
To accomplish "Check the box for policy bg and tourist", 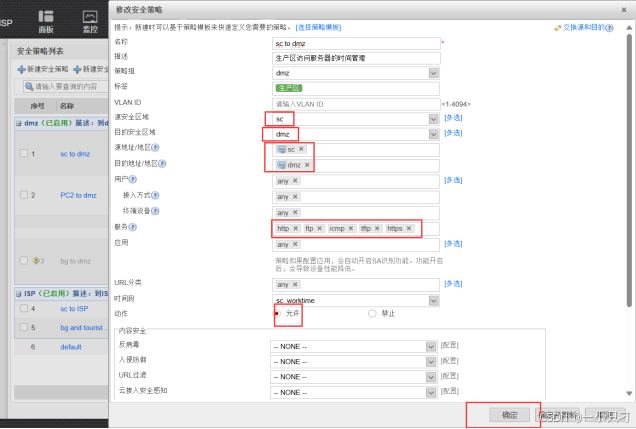I will (x=24, y=327).
